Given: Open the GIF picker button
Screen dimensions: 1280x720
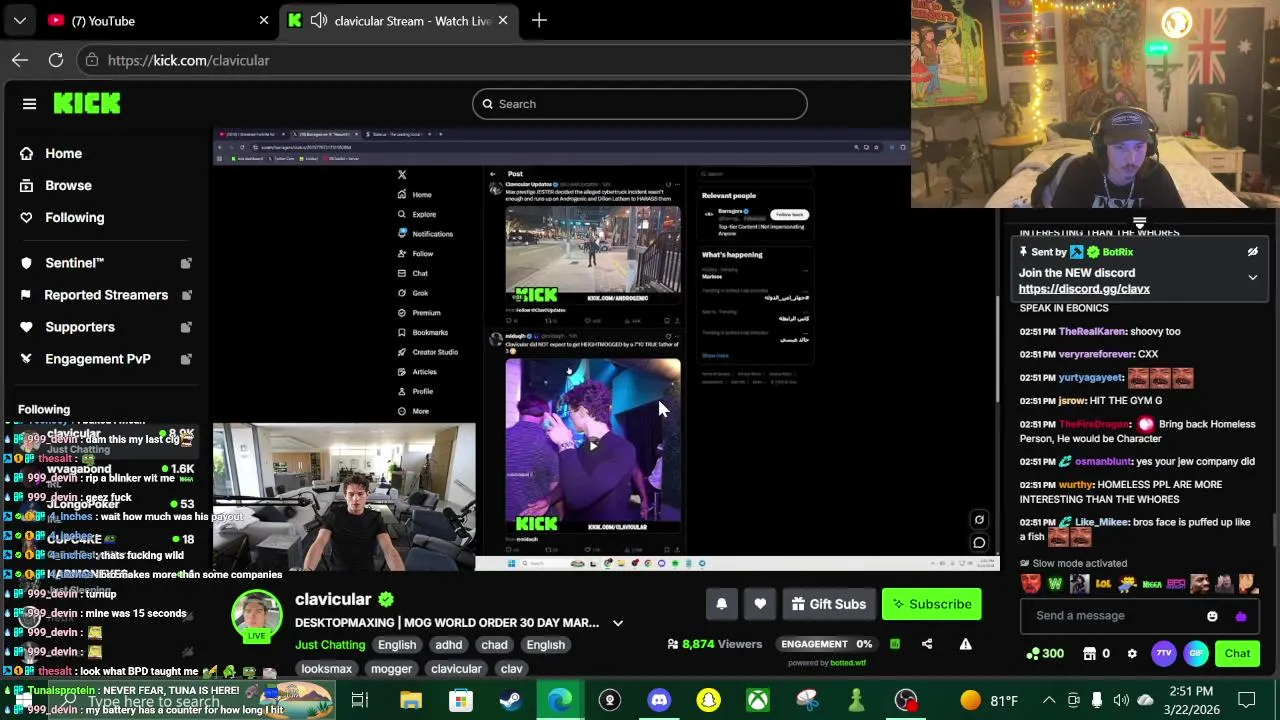Looking at the screenshot, I should point(1196,654).
